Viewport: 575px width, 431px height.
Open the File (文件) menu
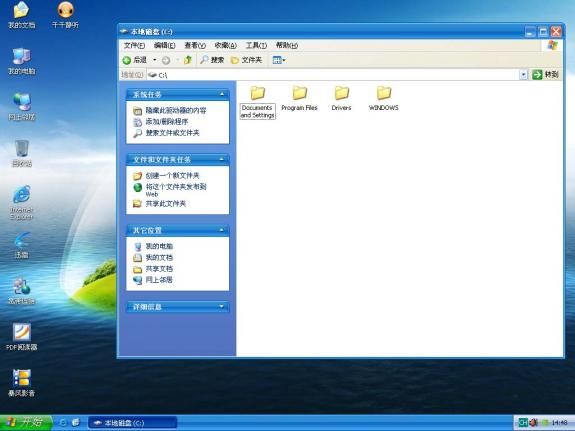(134, 45)
